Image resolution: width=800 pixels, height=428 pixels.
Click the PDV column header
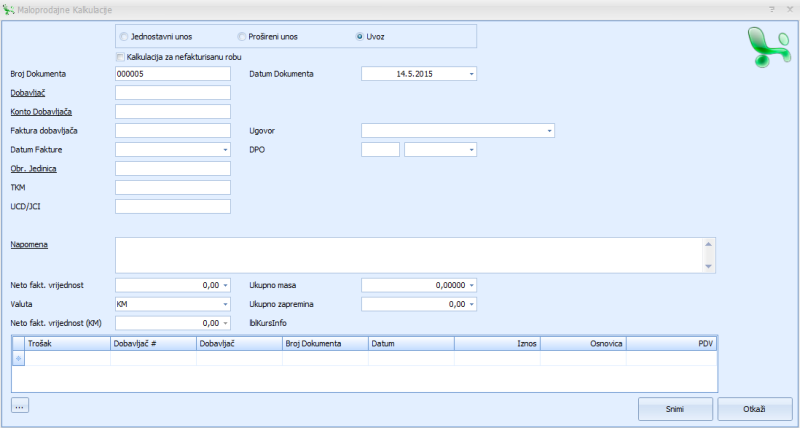[671, 344]
